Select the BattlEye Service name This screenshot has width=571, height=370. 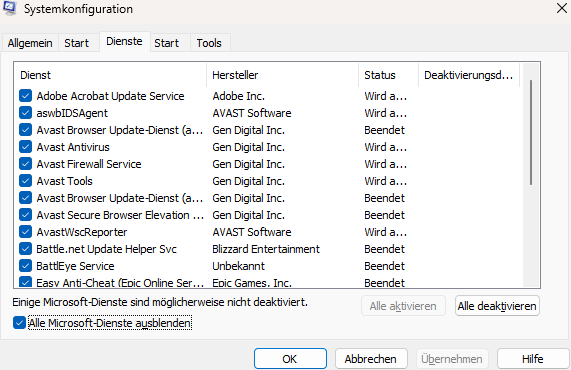[x=75, y=266]
